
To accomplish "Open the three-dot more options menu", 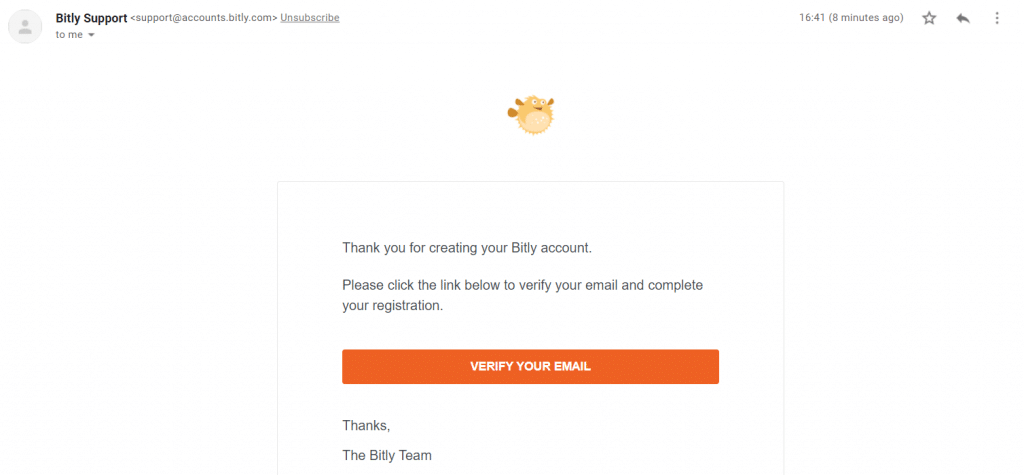I will 997,18.
